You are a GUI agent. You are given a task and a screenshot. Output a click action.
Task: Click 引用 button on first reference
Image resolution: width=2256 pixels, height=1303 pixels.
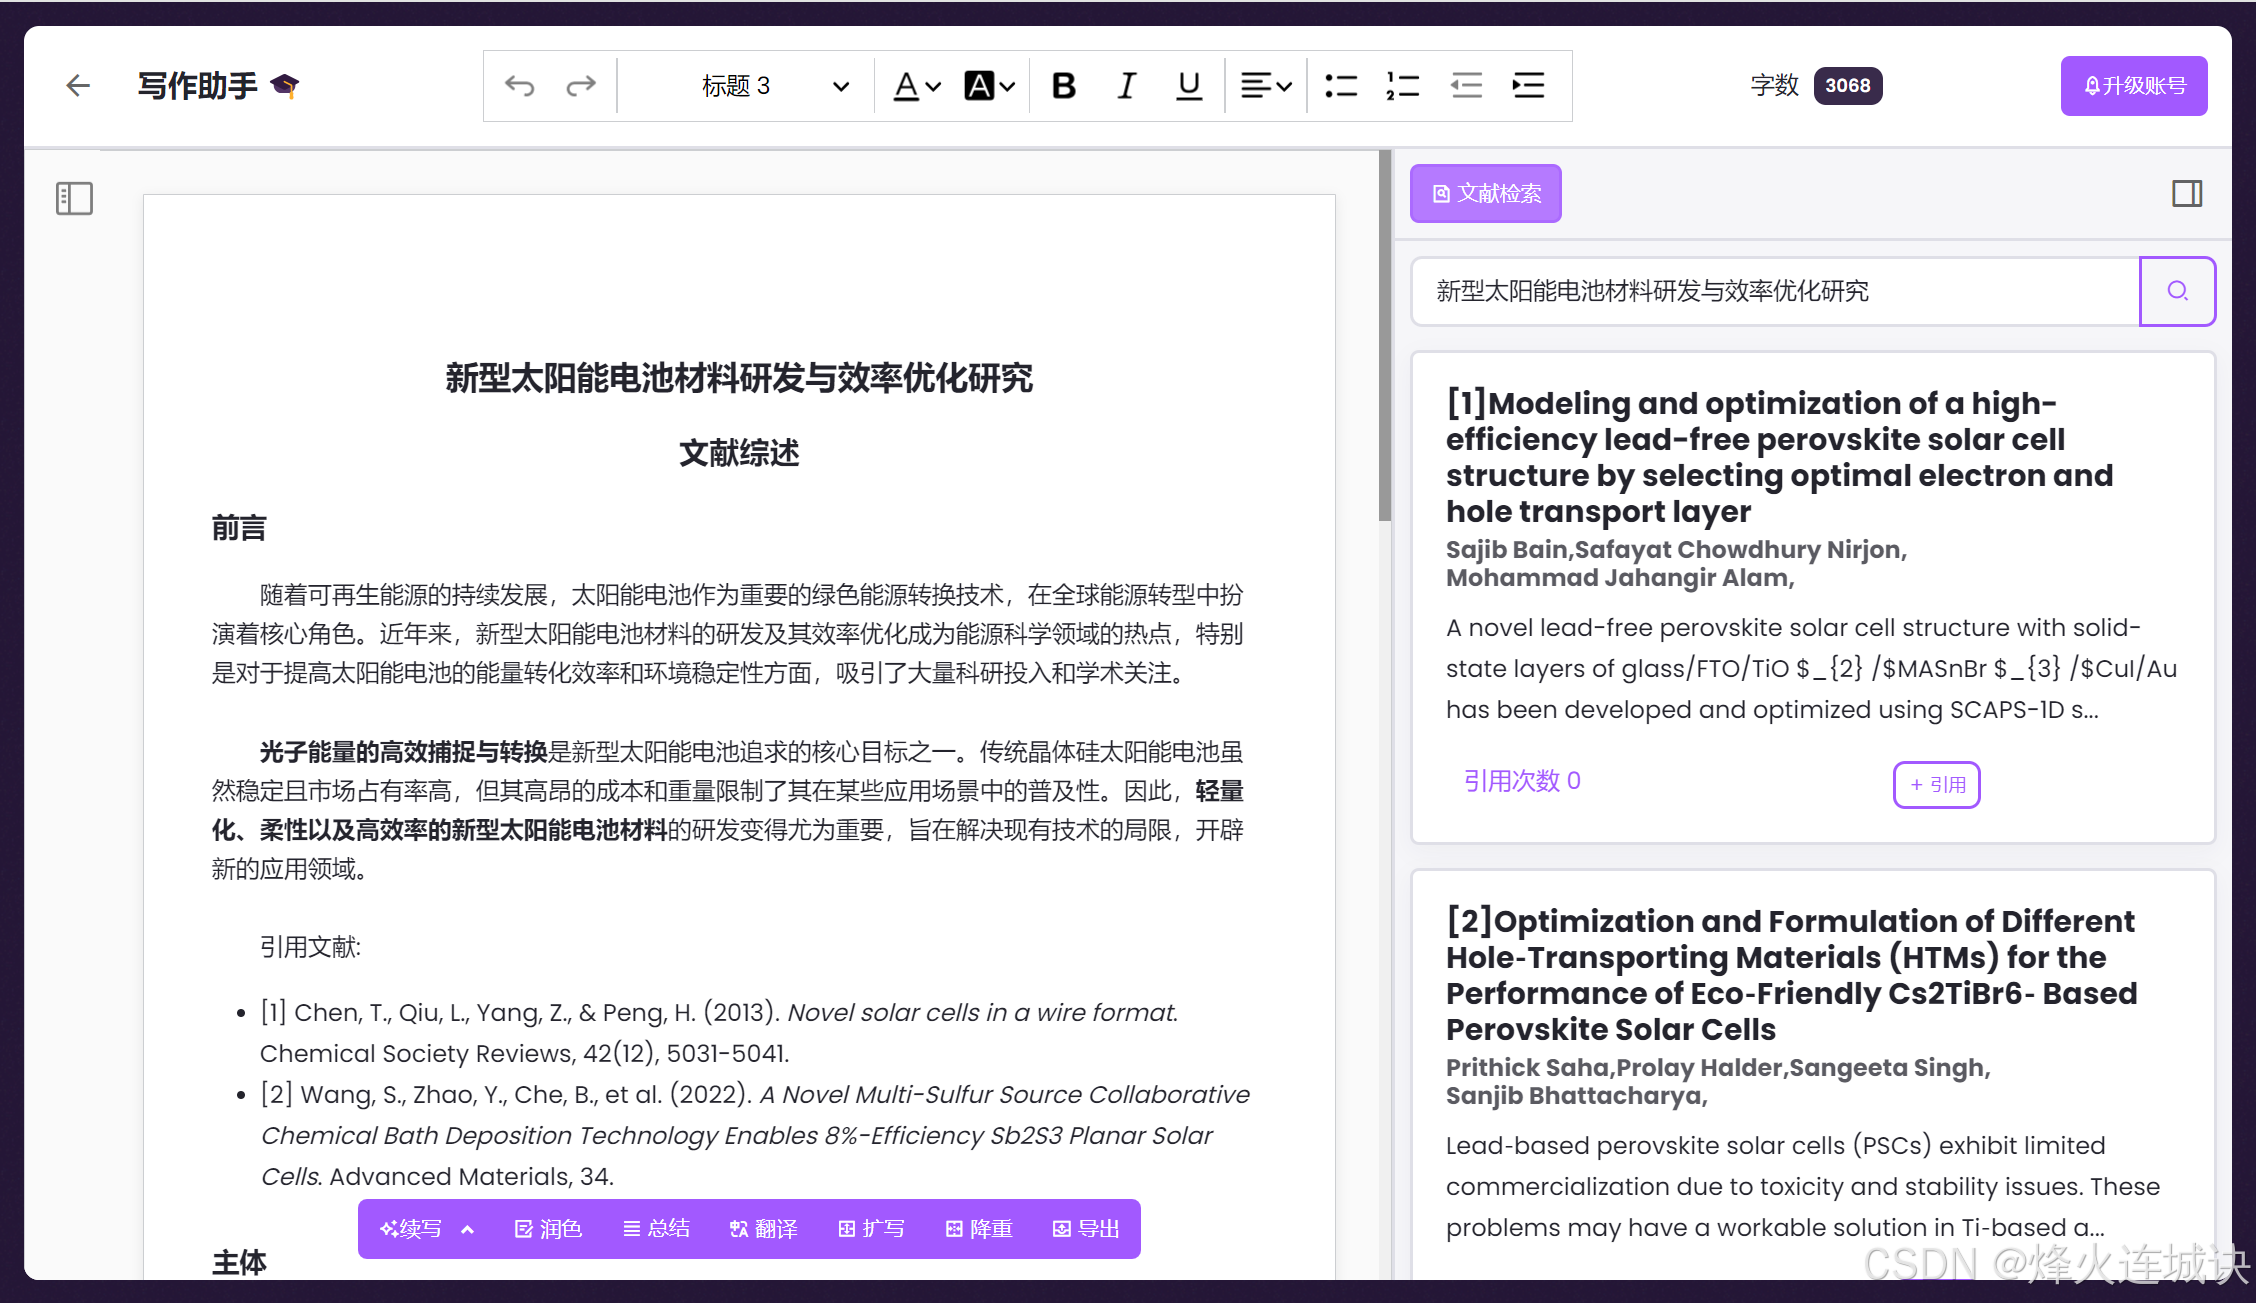tap(1936, 785)
